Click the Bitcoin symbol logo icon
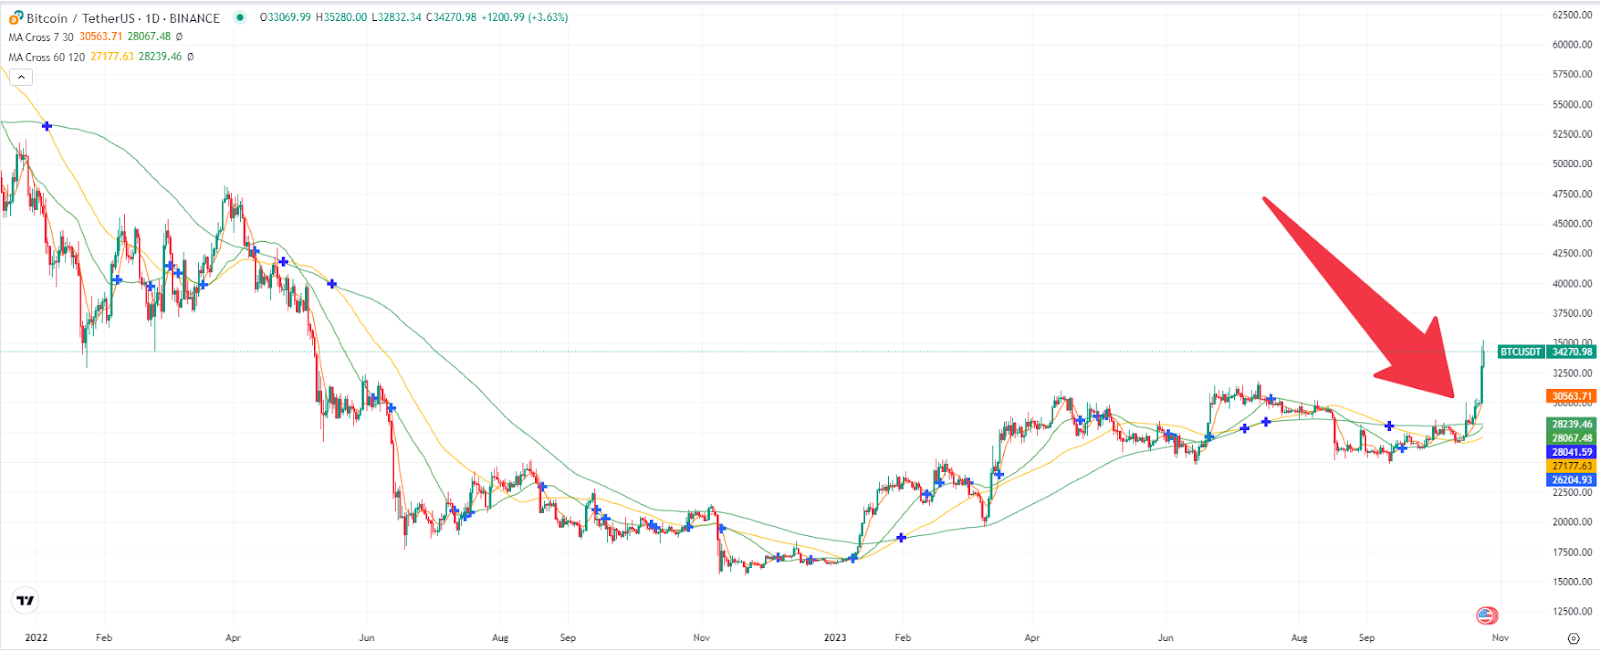 coord(15,18)
